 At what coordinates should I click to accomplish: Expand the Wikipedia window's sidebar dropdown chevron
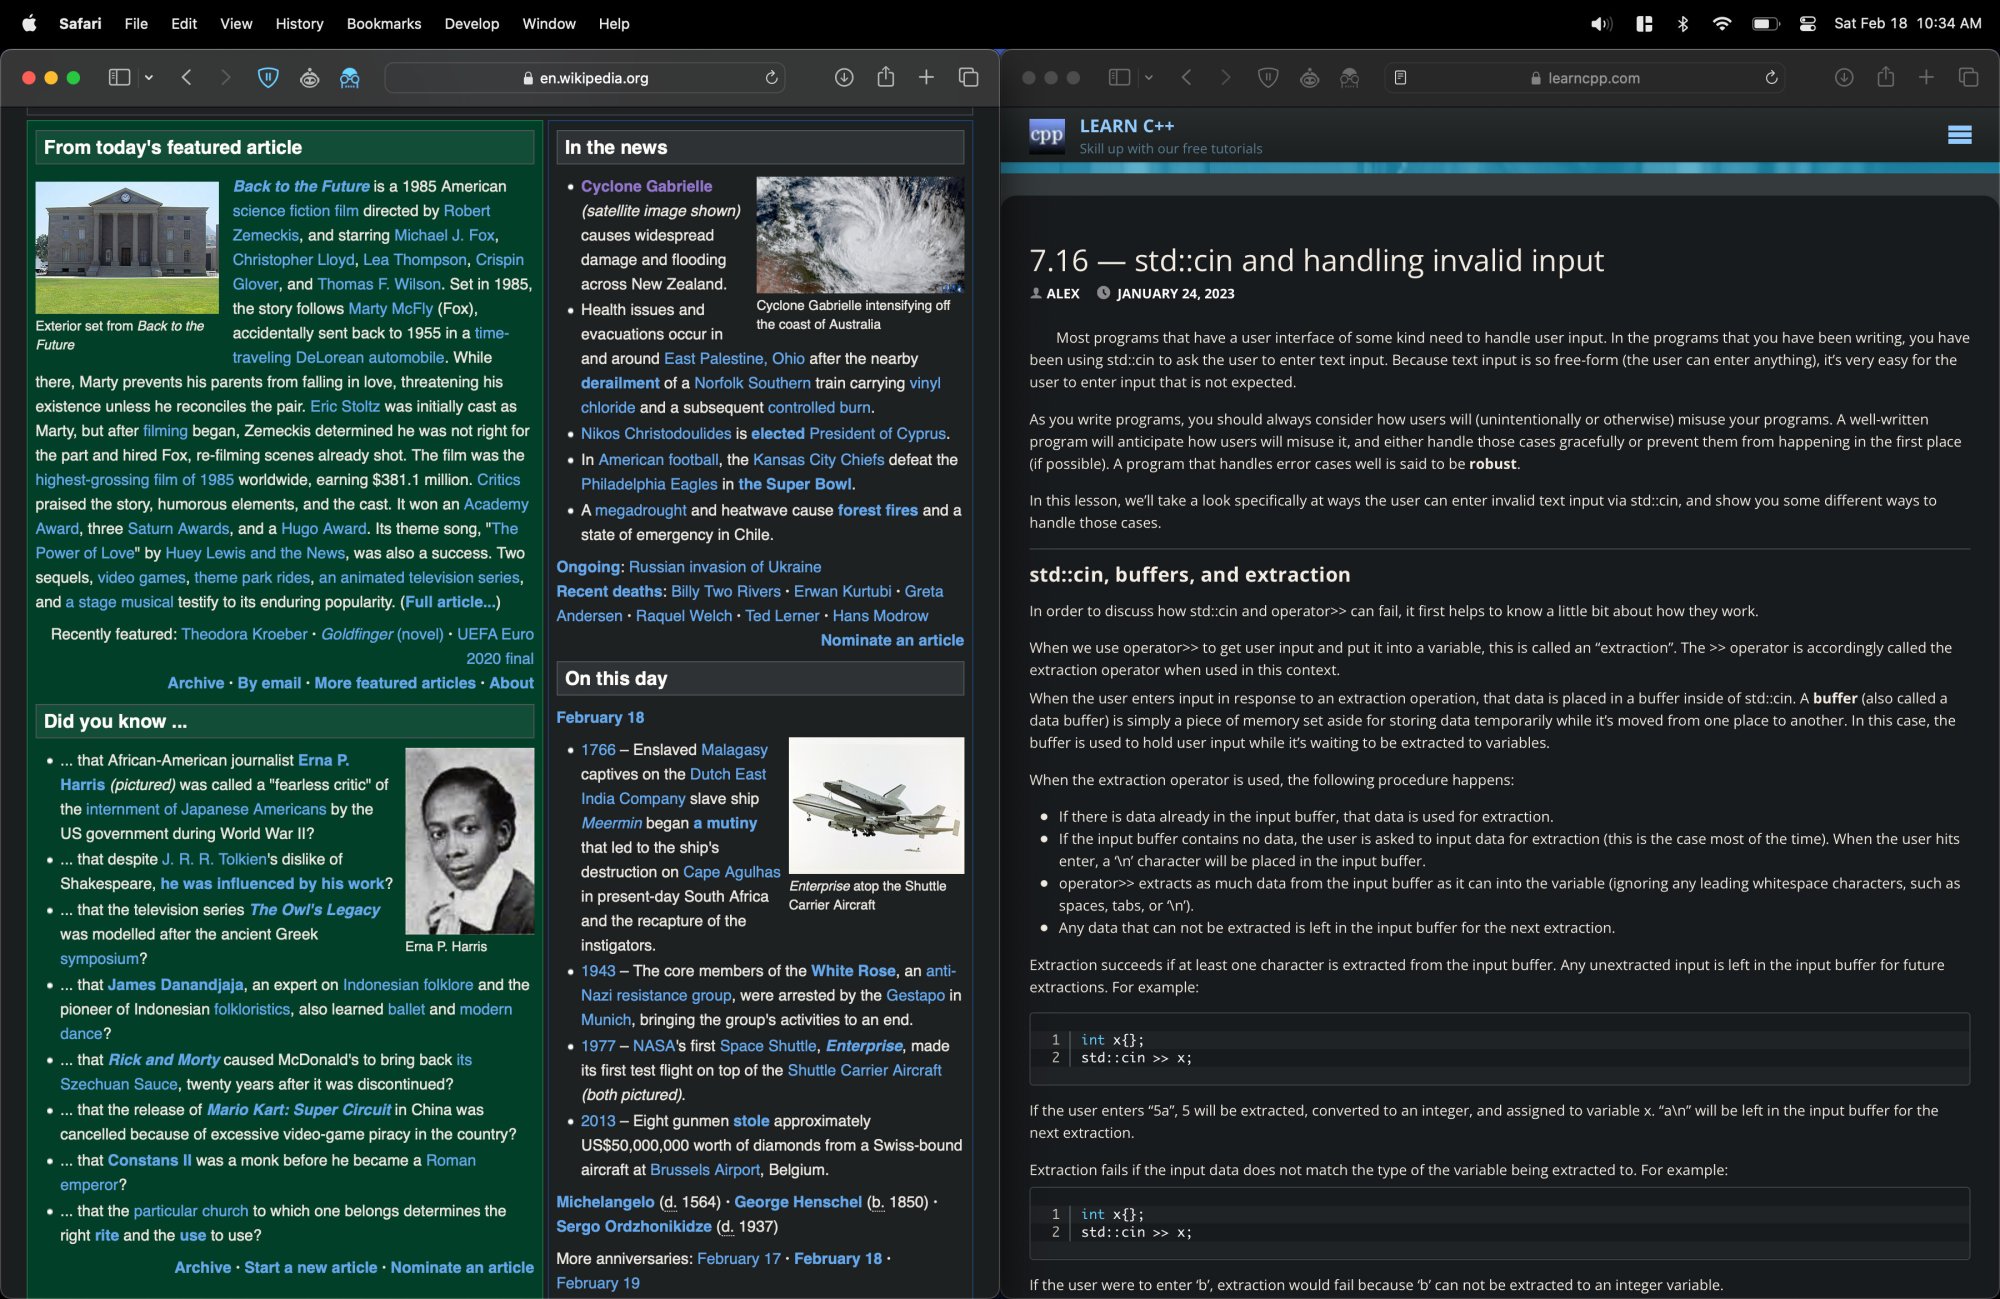pyautogui.click(x=149, y=77)
